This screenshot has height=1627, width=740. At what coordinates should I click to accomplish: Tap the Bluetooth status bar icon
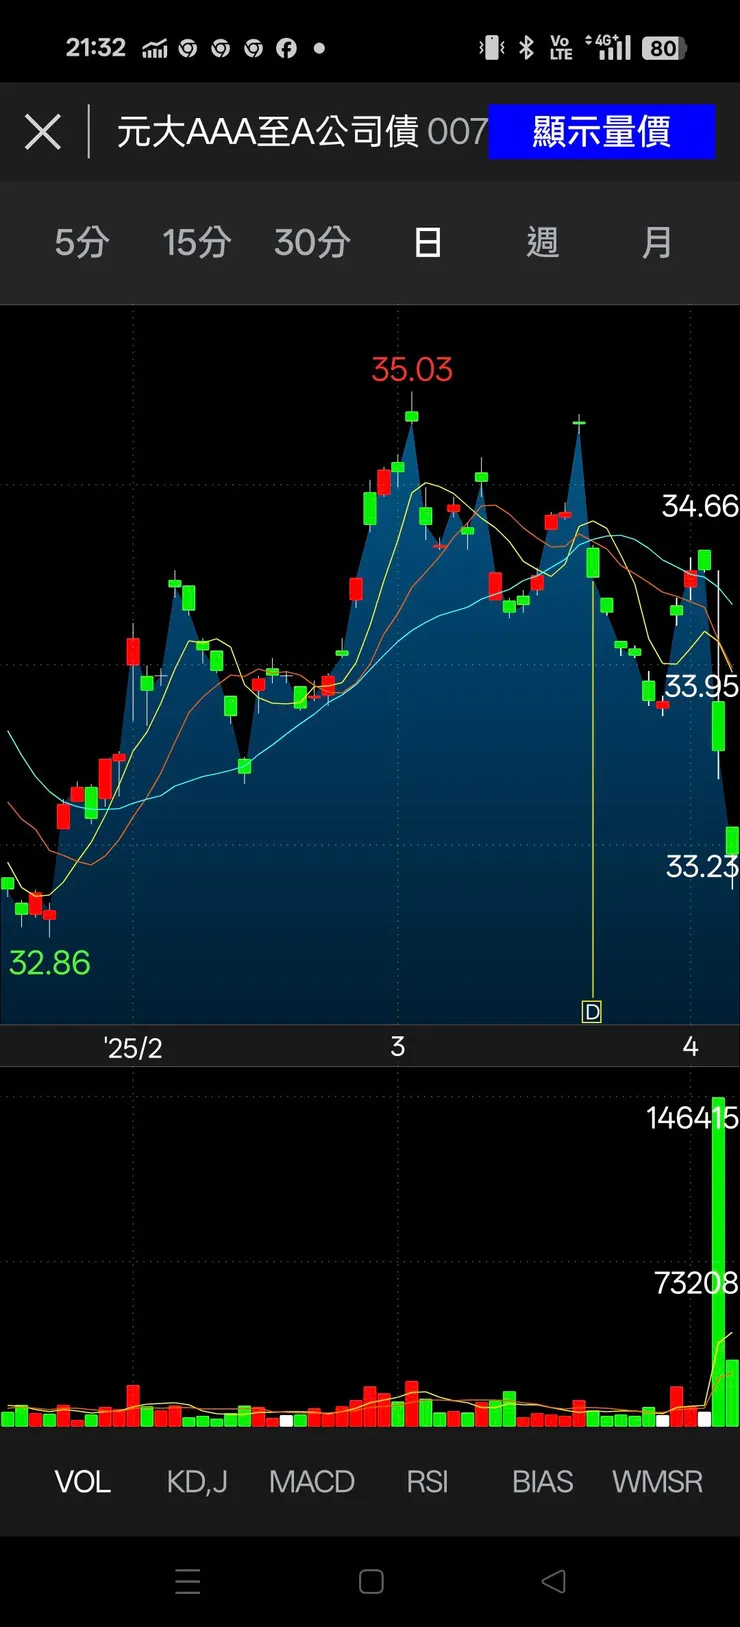point(527,47)
